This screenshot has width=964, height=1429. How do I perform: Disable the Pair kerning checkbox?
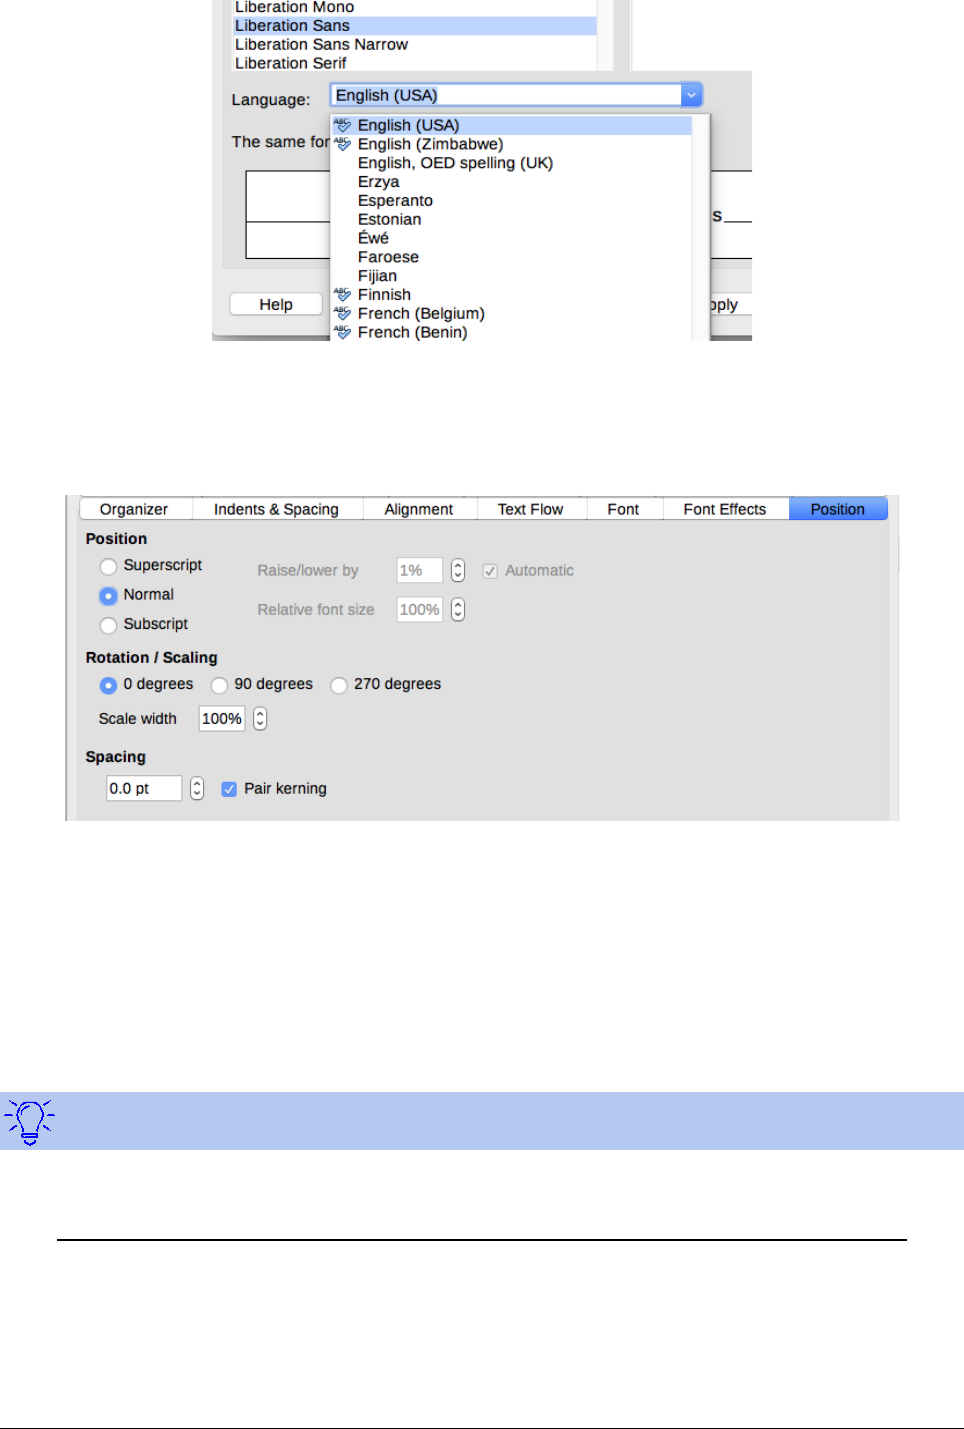(229, 789)
